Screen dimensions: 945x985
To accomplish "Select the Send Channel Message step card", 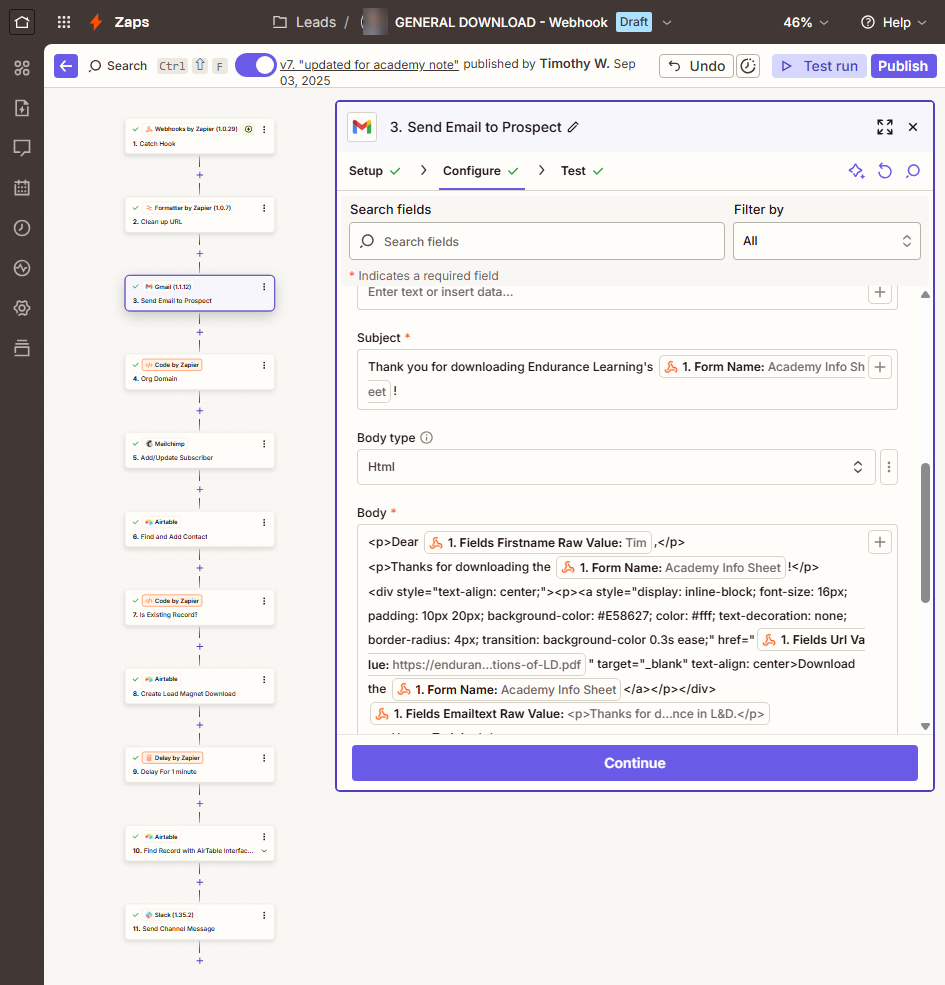I will tap(200, 922).
